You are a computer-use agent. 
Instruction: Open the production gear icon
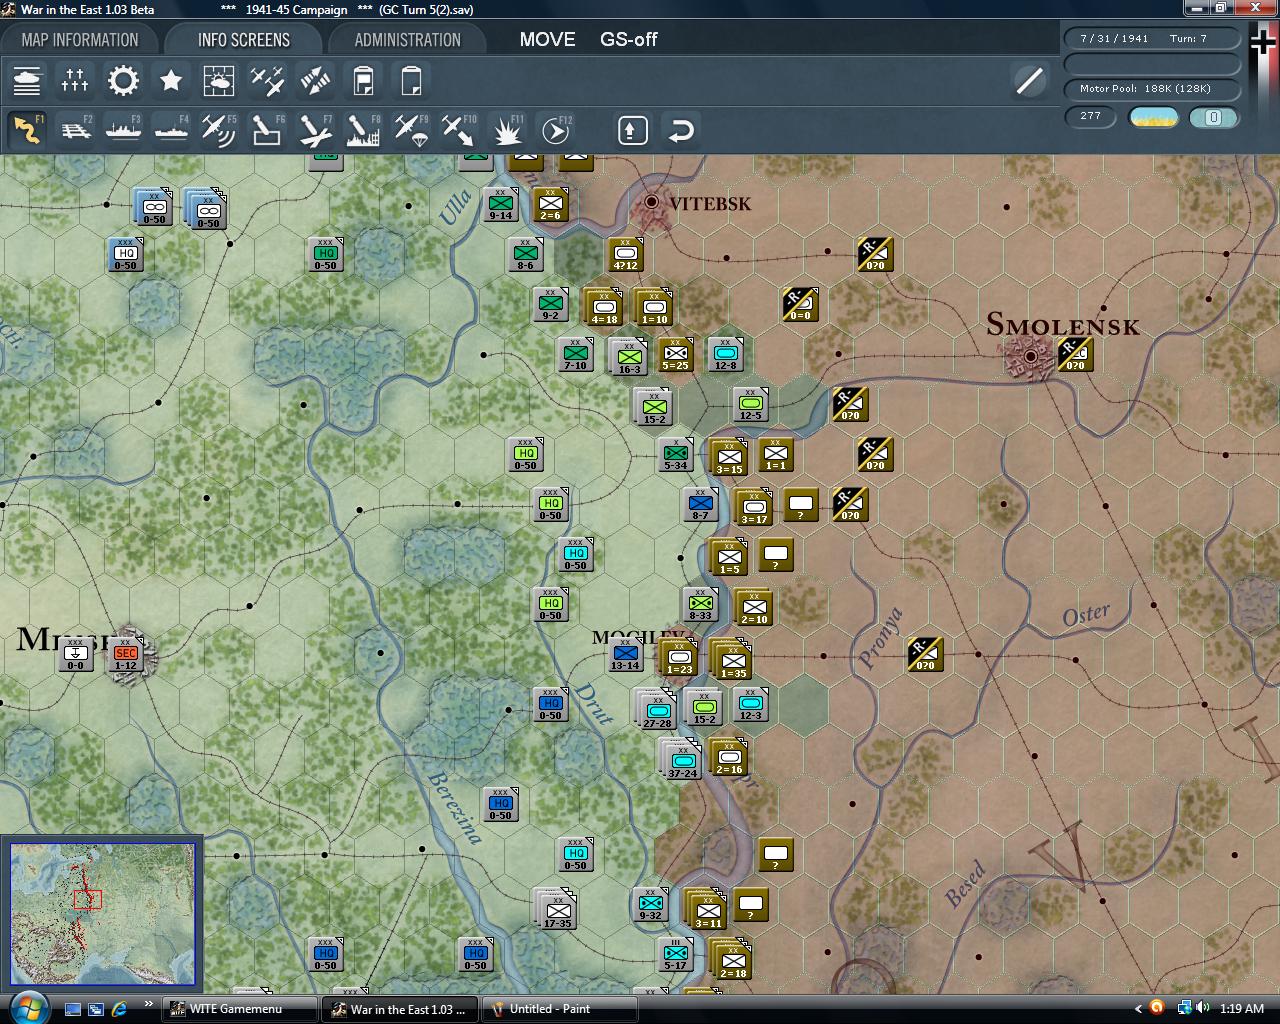(x=123, y=81)
